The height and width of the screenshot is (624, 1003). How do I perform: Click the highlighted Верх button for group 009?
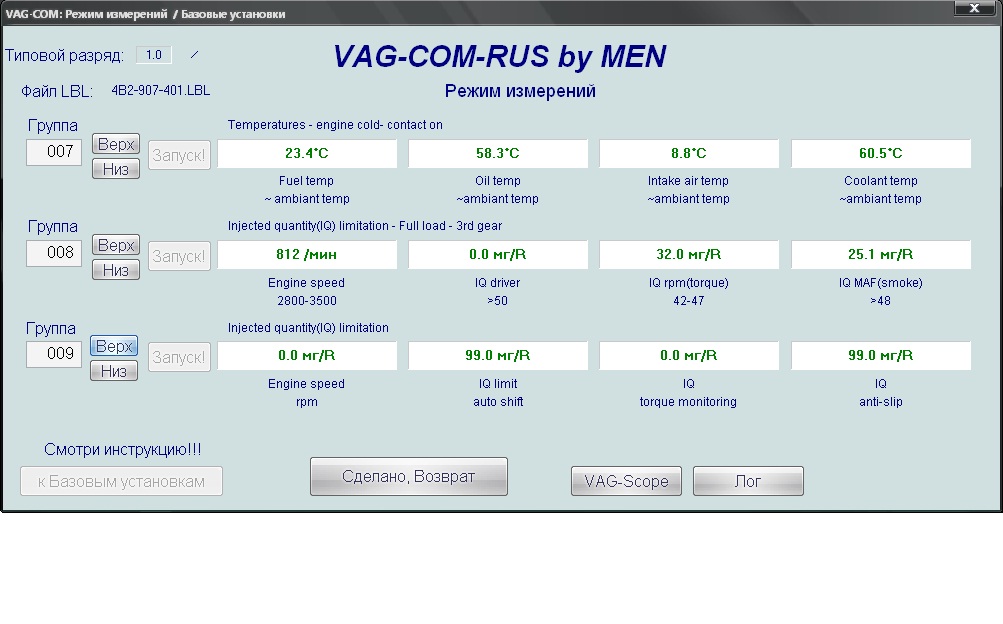(115, 346)
